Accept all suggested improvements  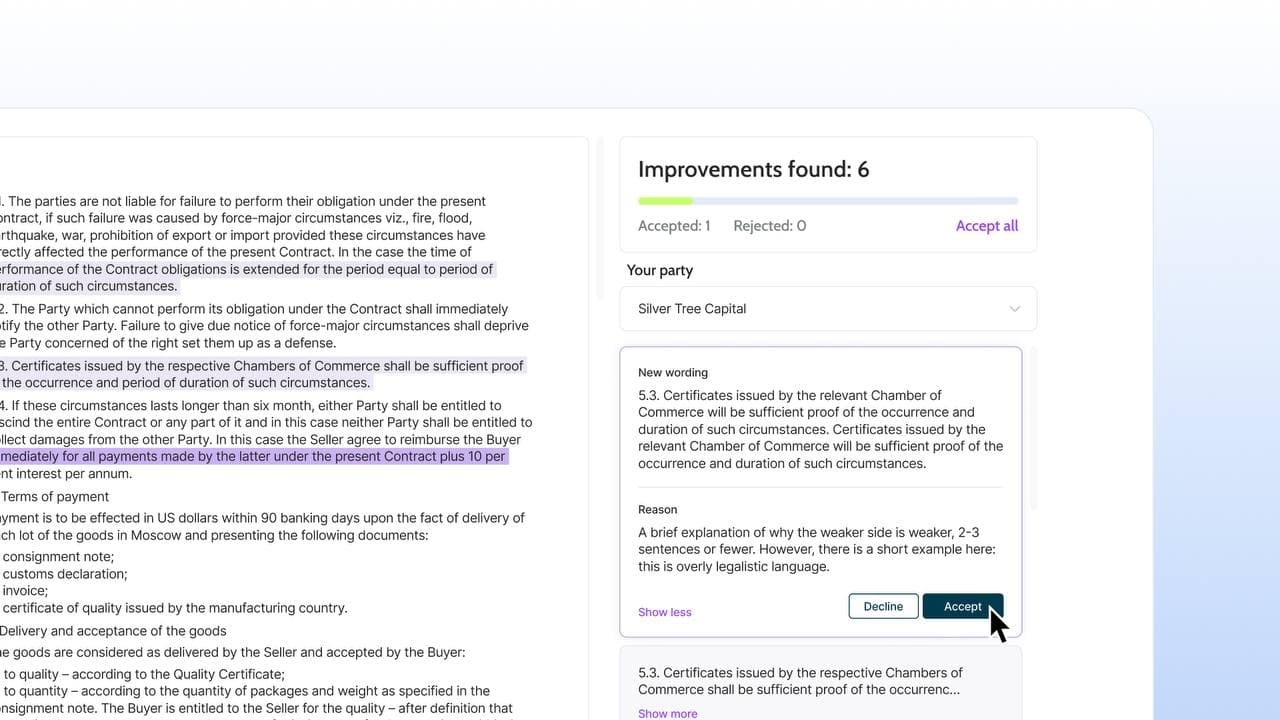click(986, 225)
